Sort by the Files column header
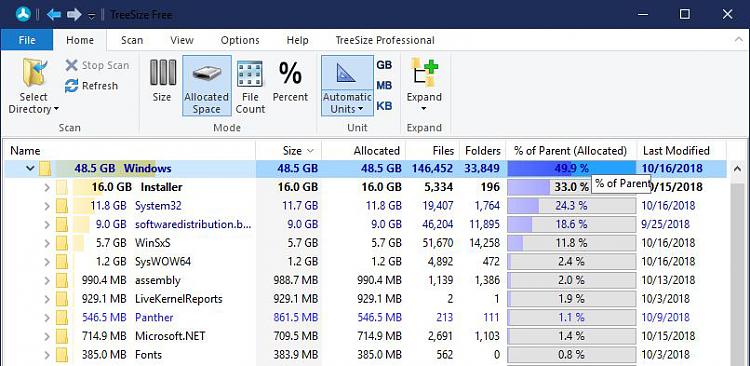 point(432,151)
